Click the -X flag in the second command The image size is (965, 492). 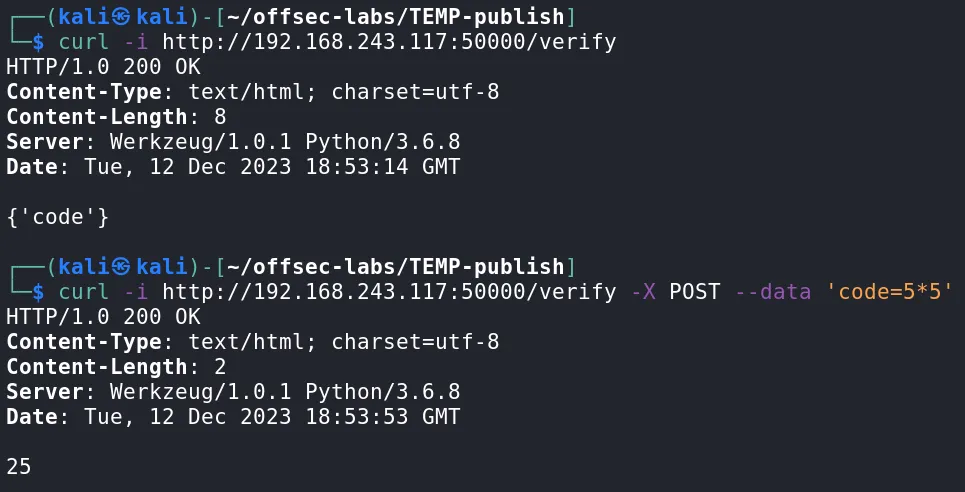(642, 292)
